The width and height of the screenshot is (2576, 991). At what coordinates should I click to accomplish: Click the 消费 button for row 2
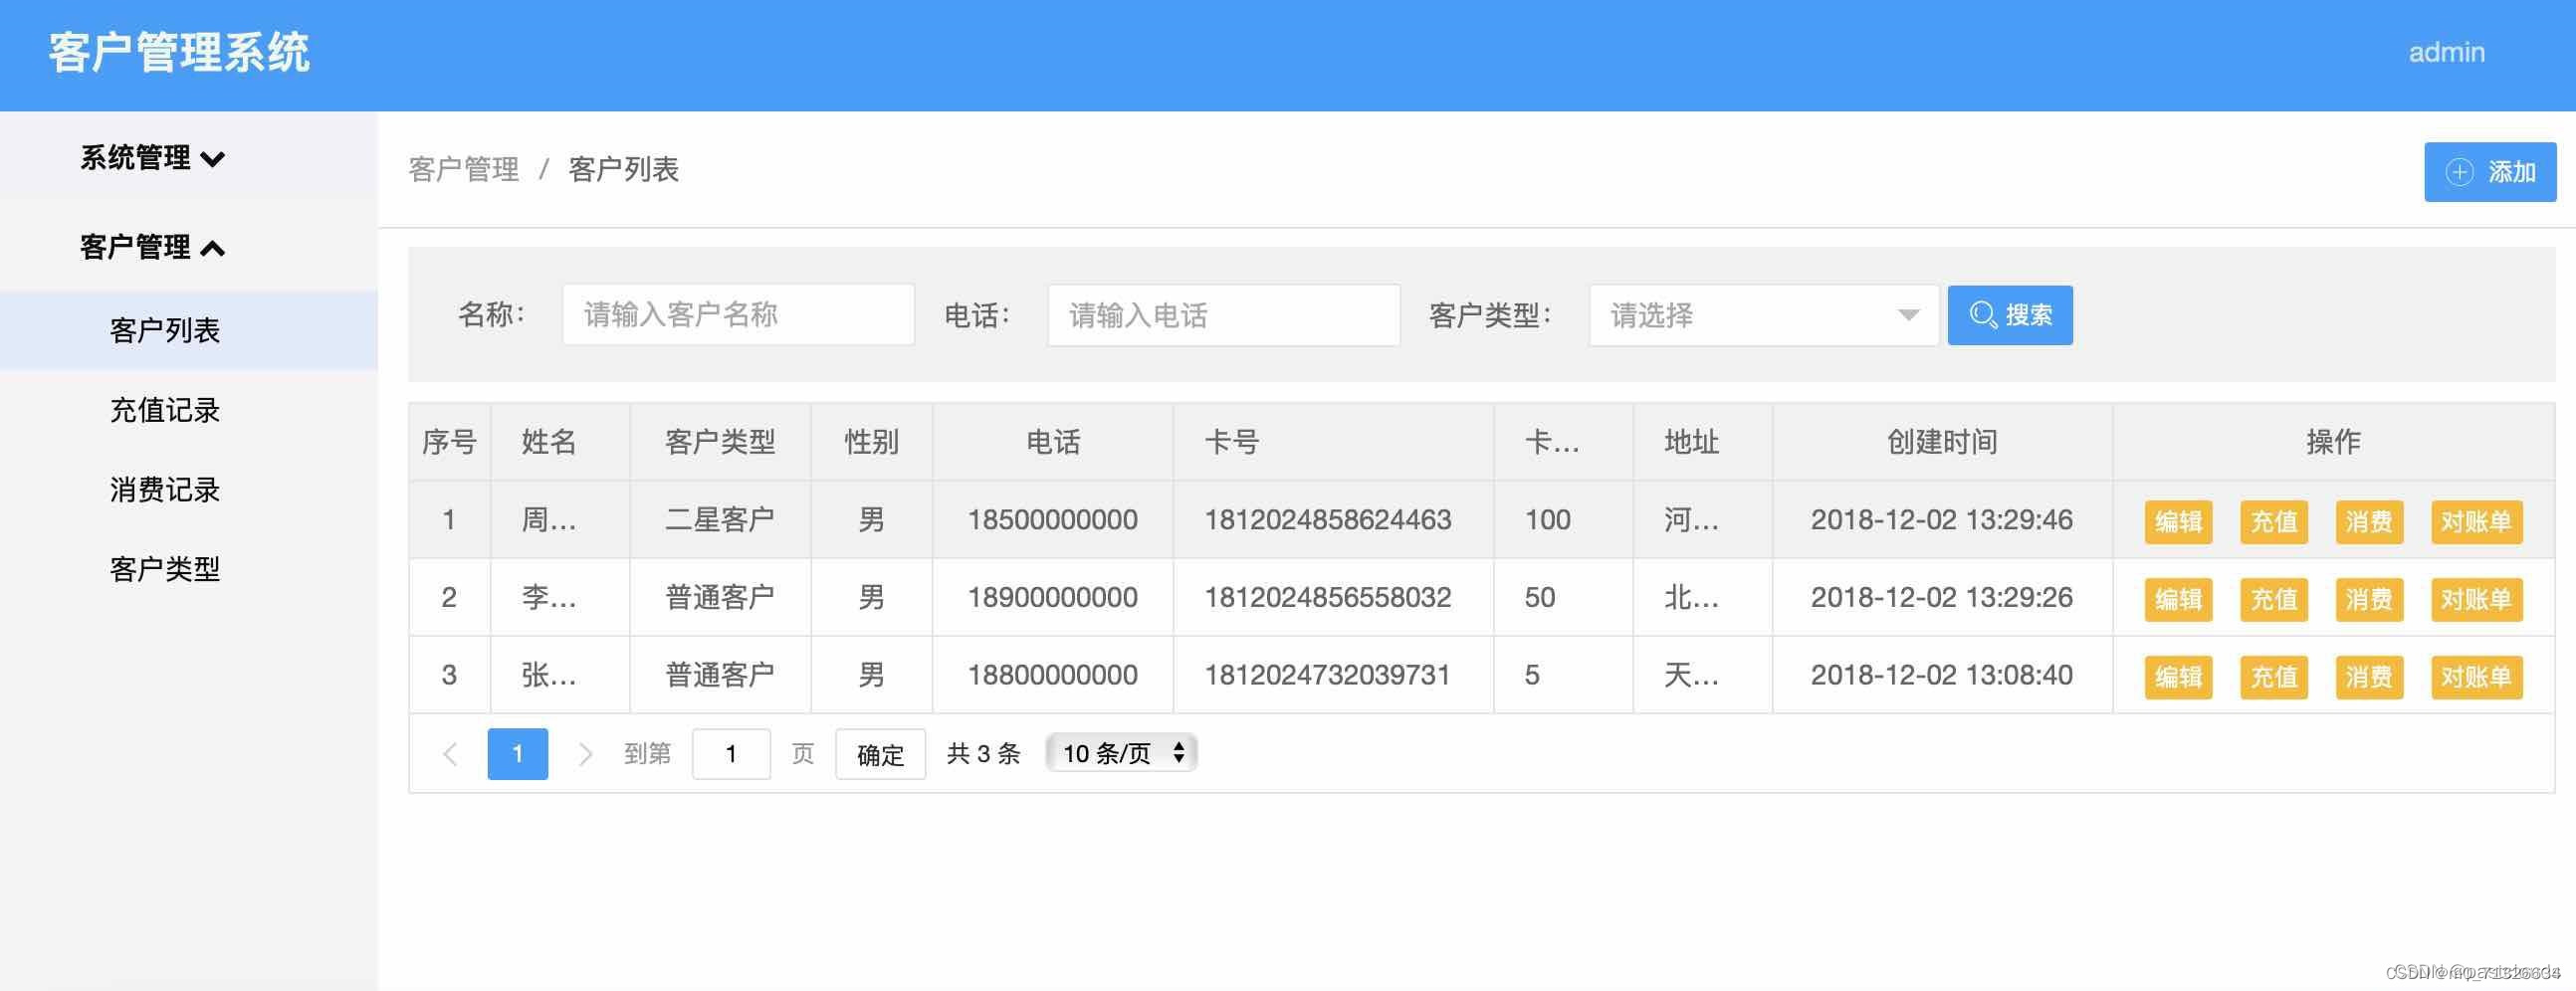point(2369,598)
